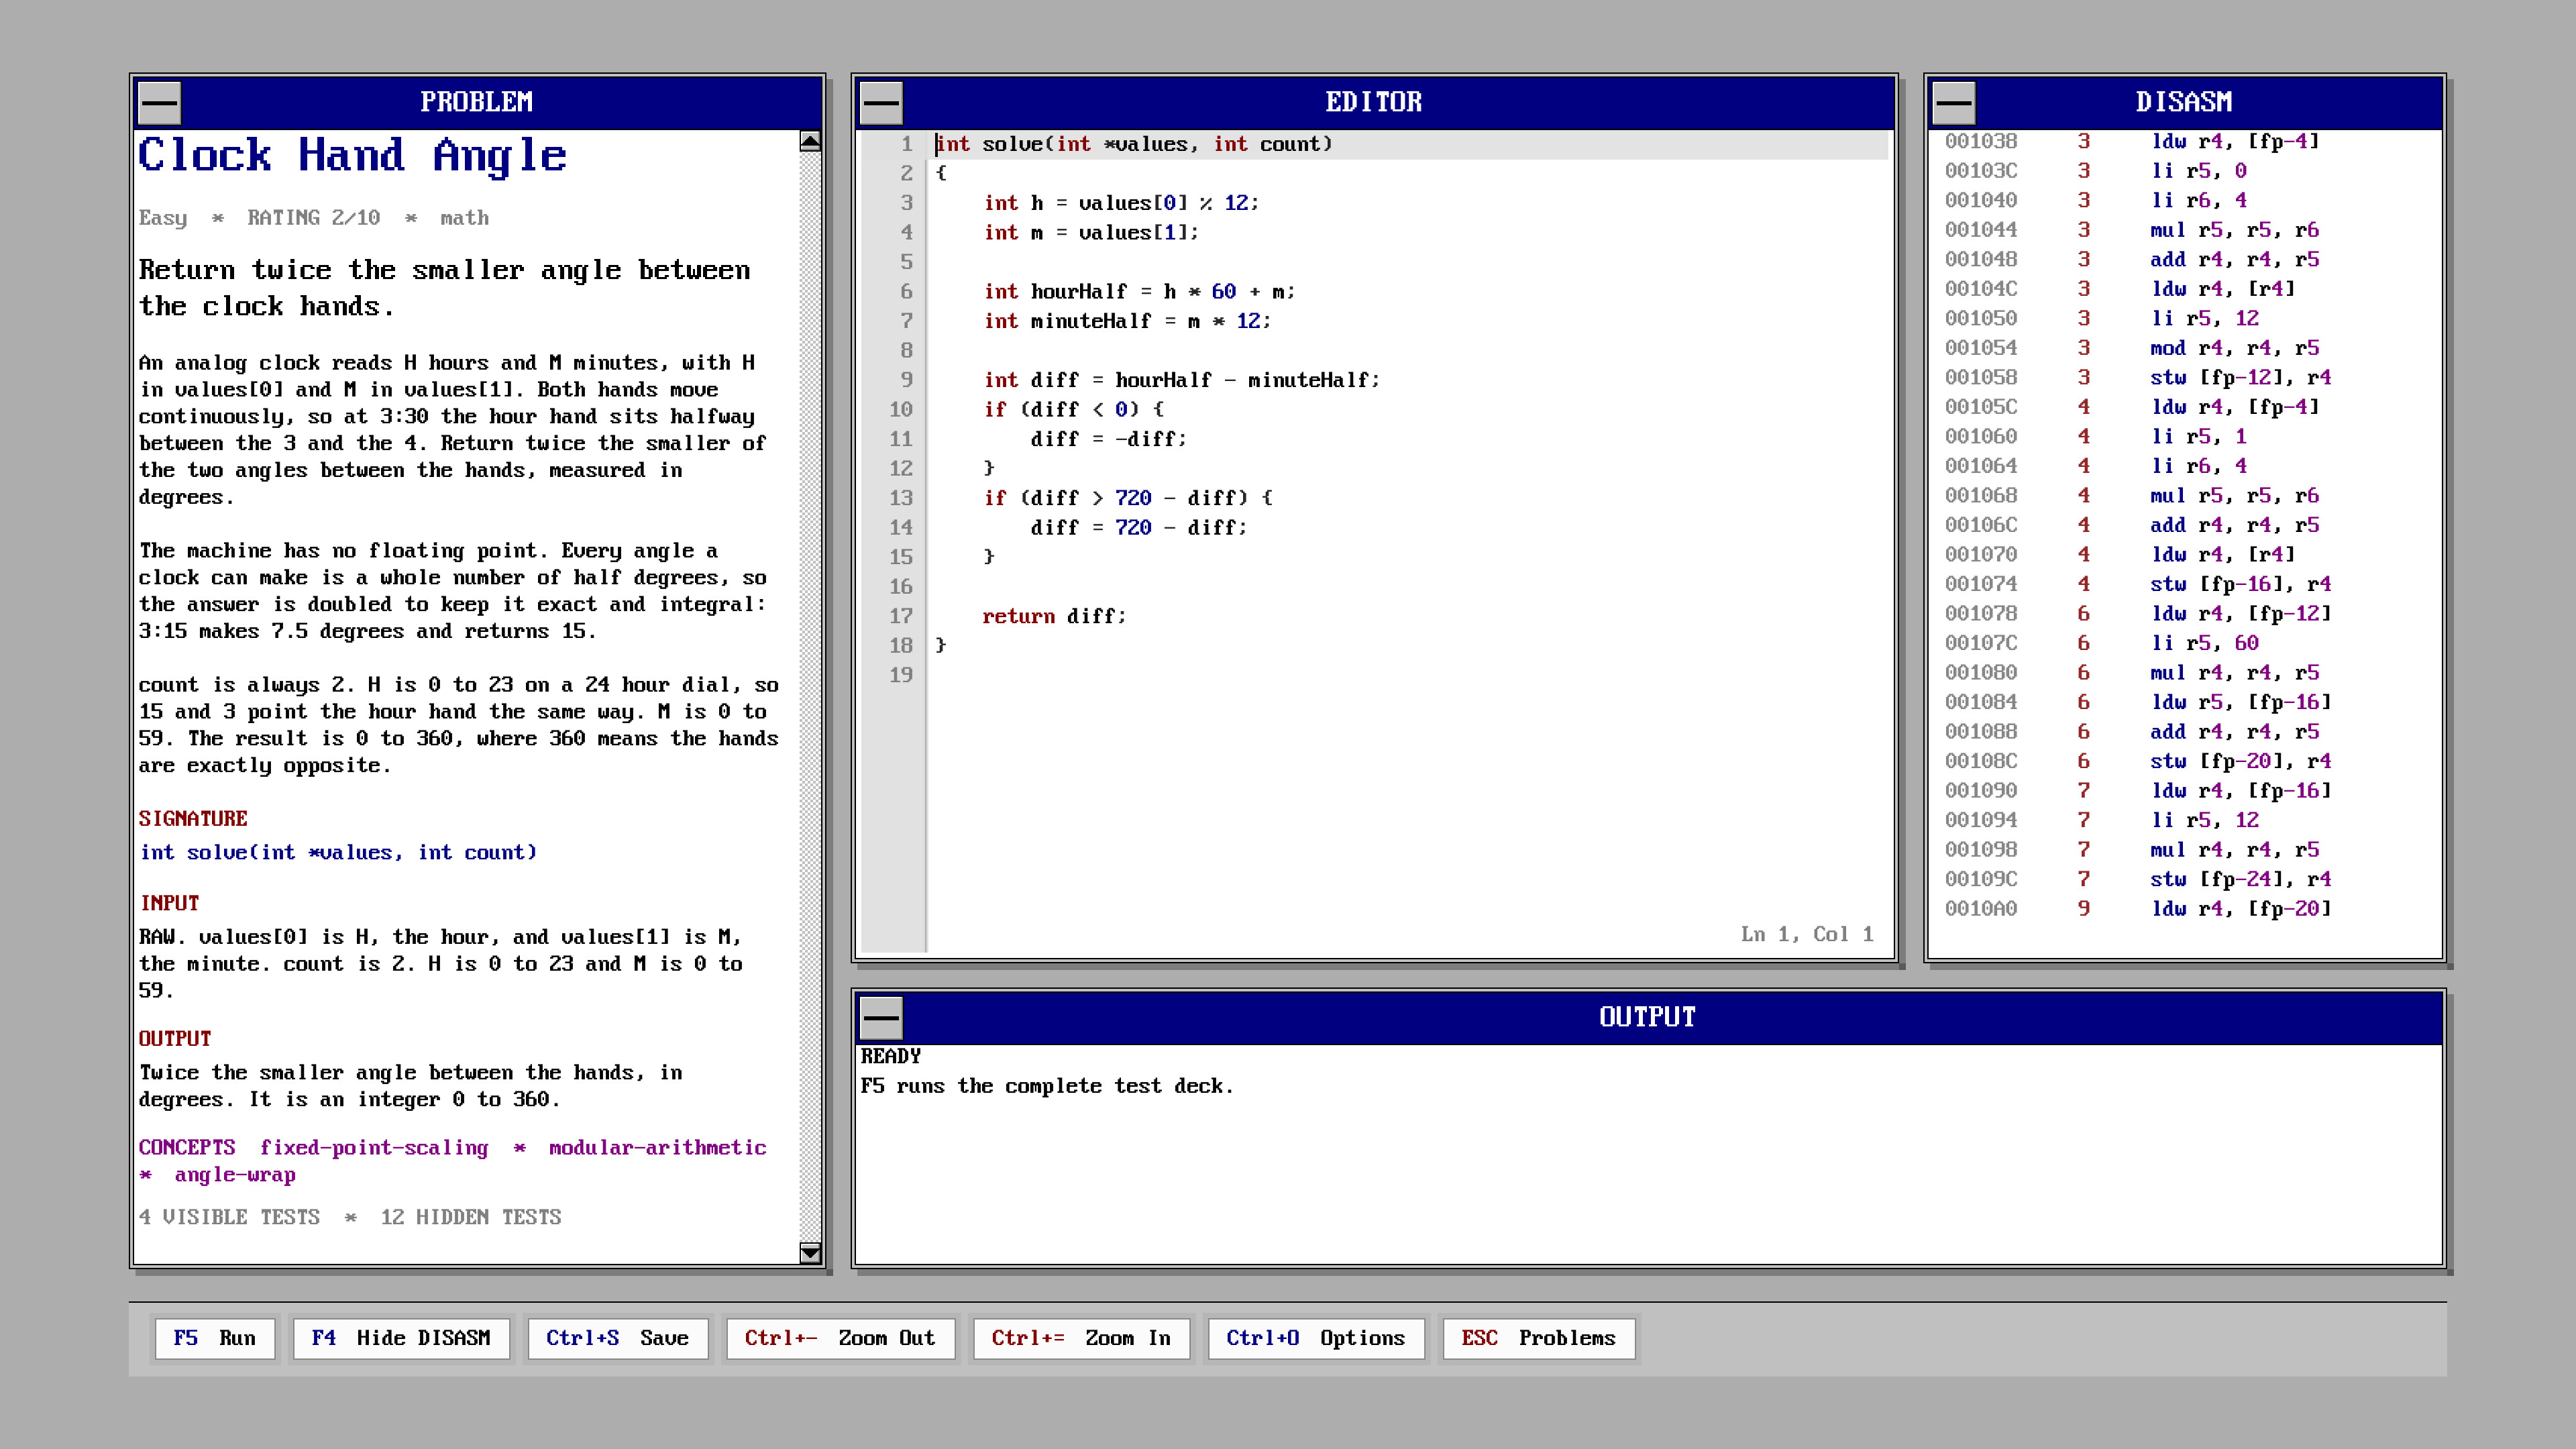Viewport: 2576px width, 1449px height.
Task: Open the EDITOR window system menu icon
Action: coord(881,102)
